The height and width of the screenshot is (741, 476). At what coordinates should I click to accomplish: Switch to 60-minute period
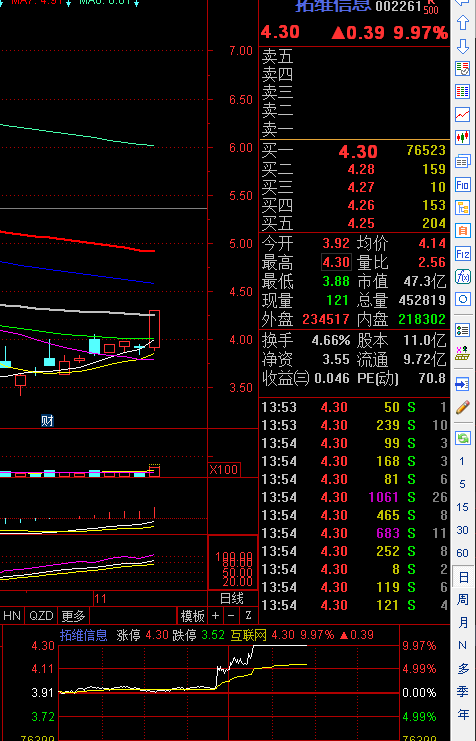[x=463, y=553]
